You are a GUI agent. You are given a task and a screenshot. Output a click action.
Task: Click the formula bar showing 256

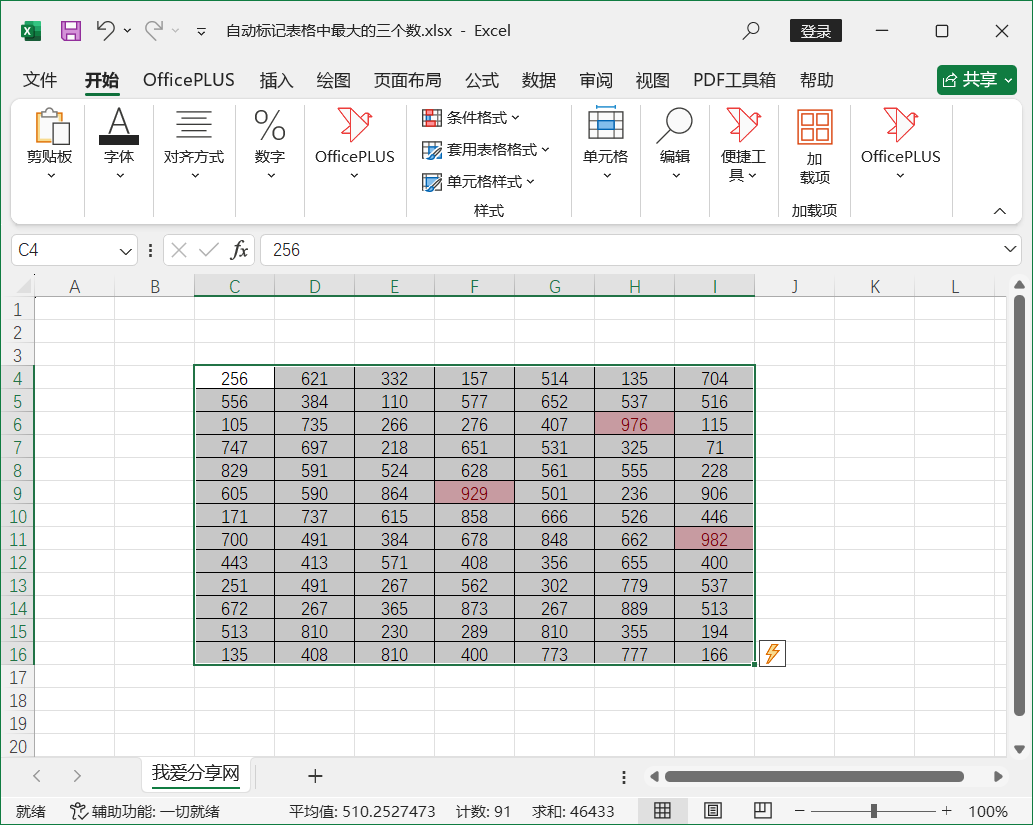pos(629,250)
